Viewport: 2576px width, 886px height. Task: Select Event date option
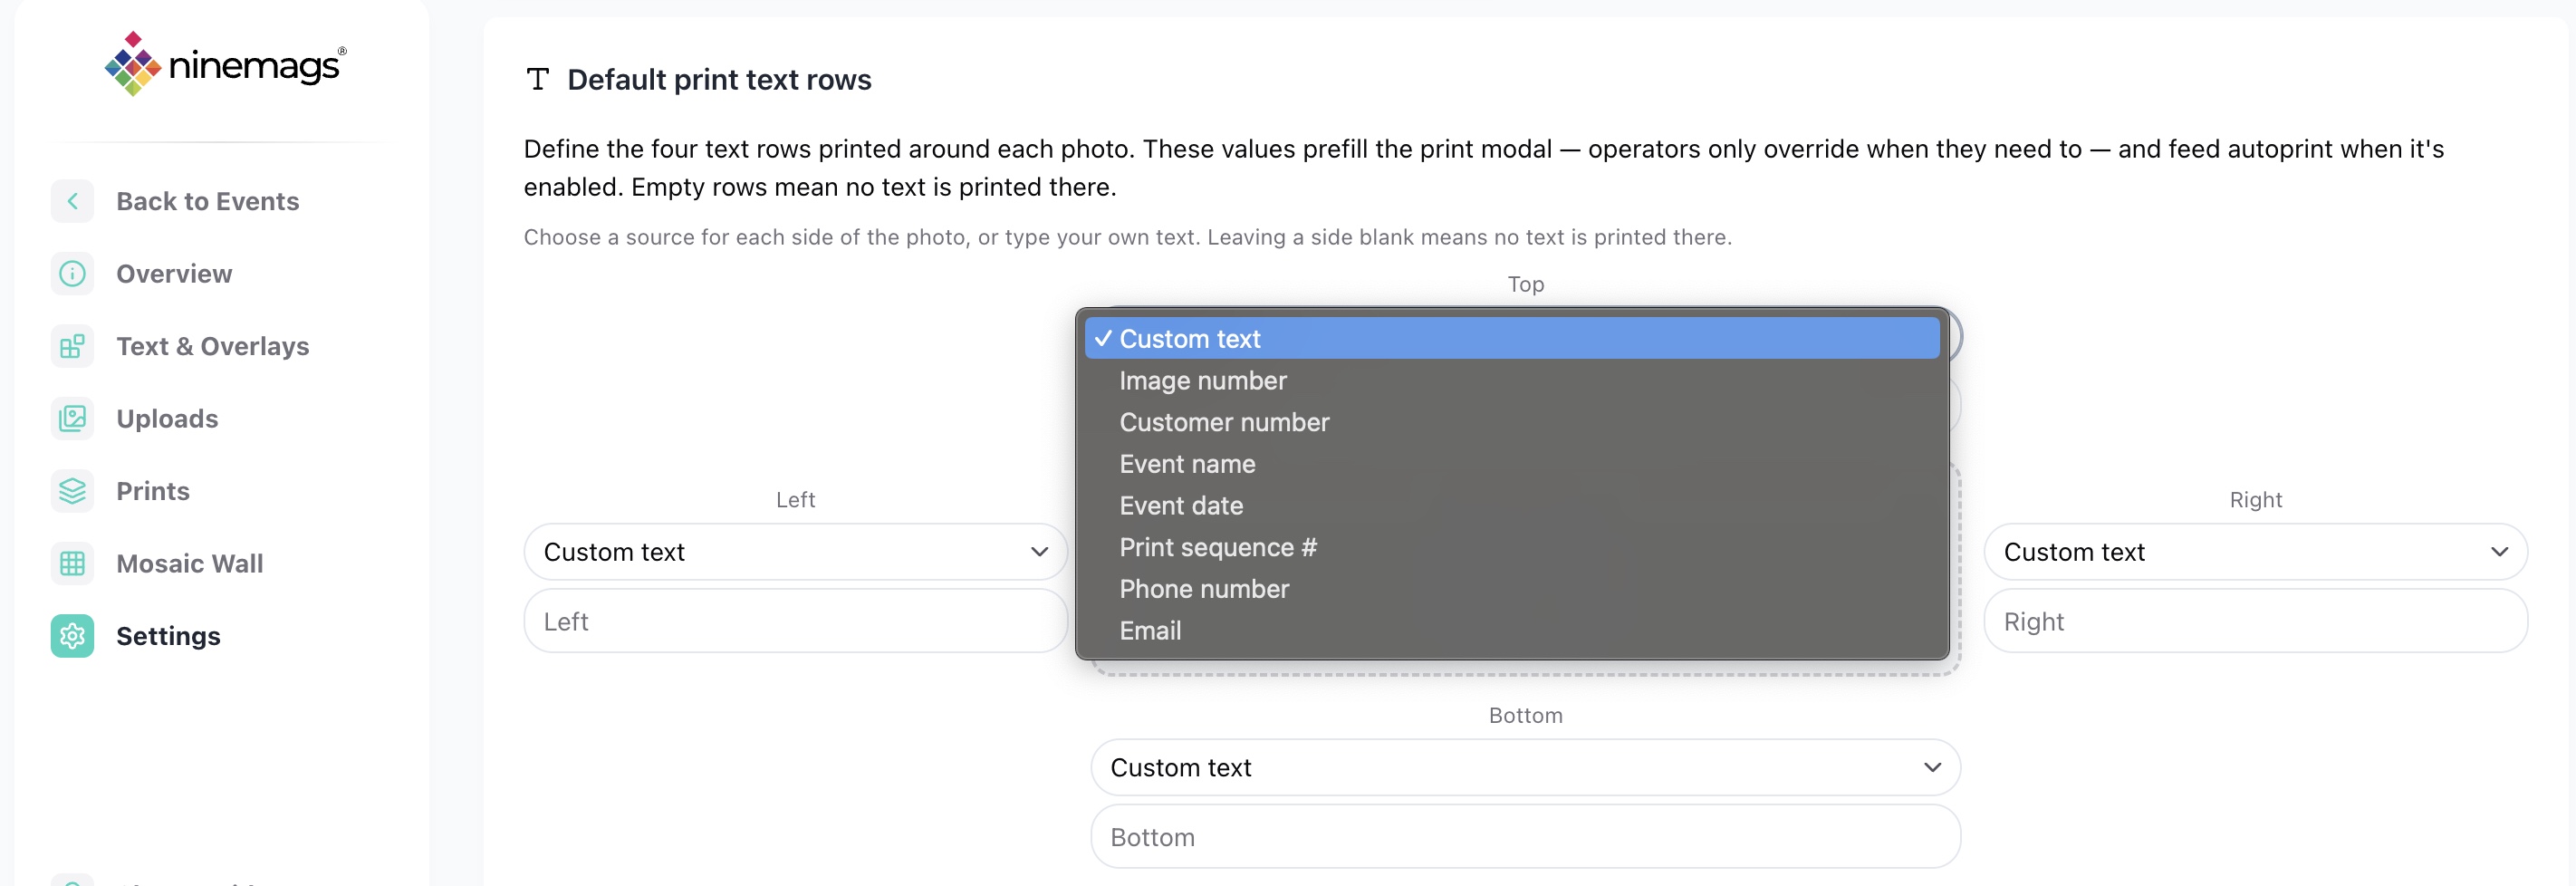tap(1512, 506)
